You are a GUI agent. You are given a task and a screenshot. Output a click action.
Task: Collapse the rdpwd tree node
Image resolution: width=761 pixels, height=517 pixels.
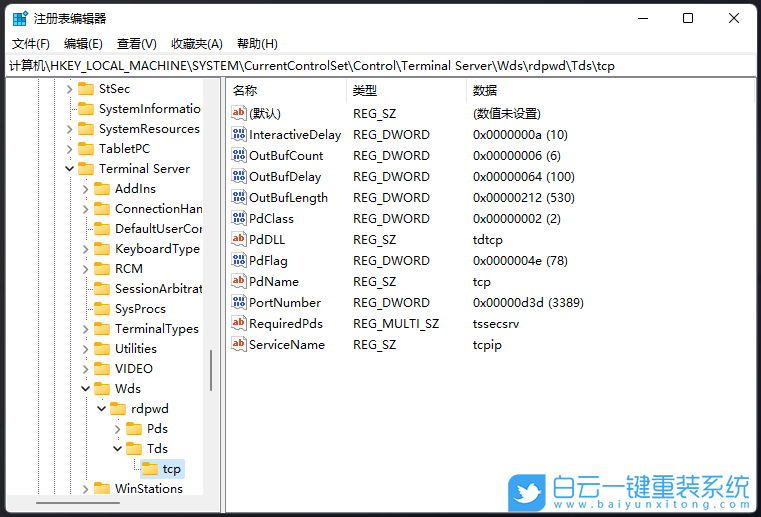pyautogui.click(x=101, y=409)
